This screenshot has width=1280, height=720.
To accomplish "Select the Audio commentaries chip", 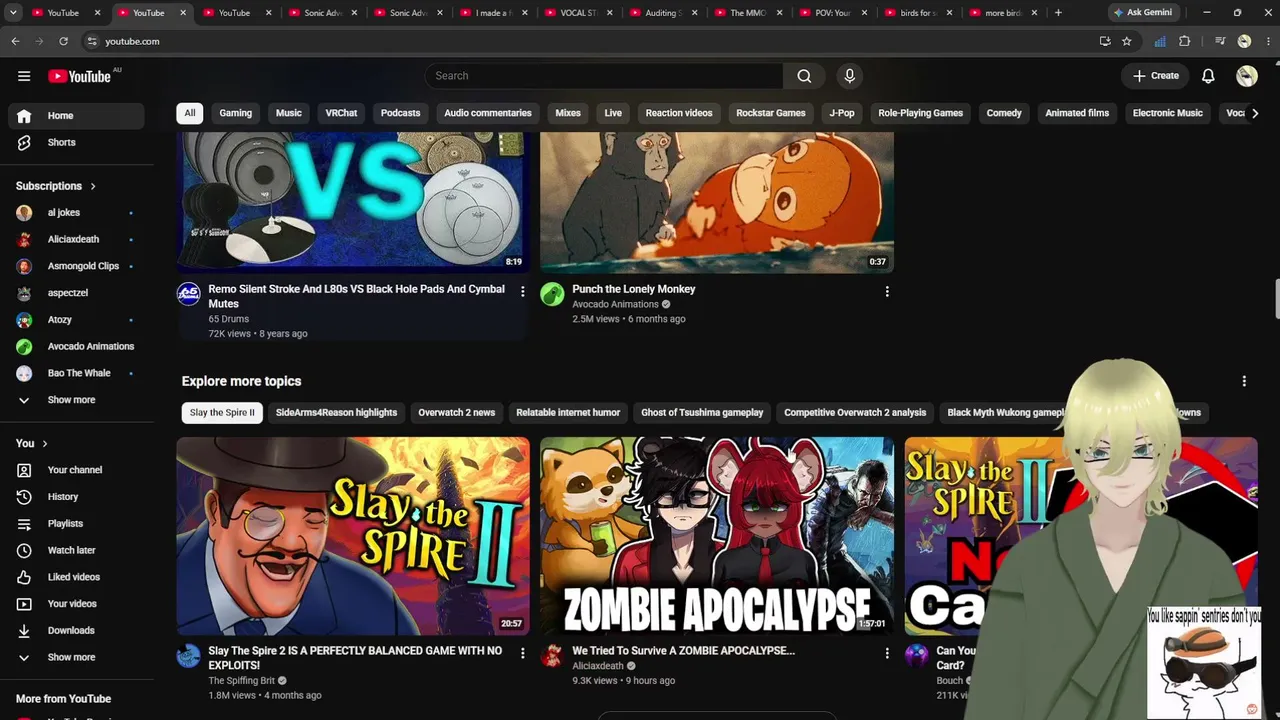I will 488,113.
